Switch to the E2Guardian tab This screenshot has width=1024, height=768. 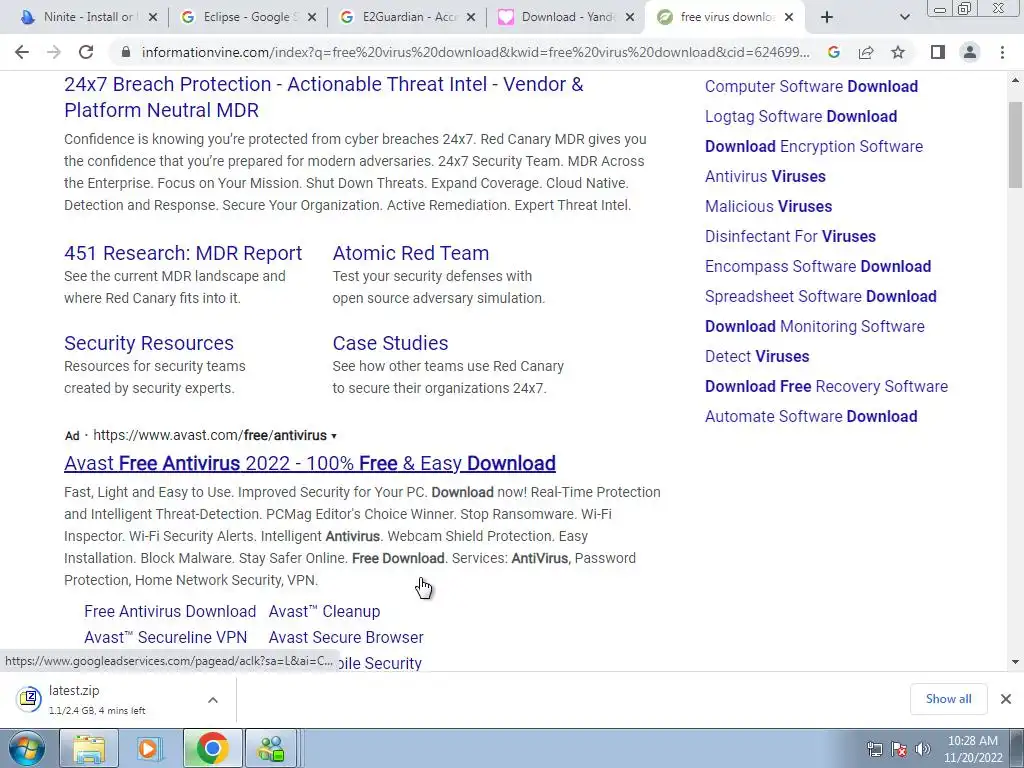click(x=407, y=17)
